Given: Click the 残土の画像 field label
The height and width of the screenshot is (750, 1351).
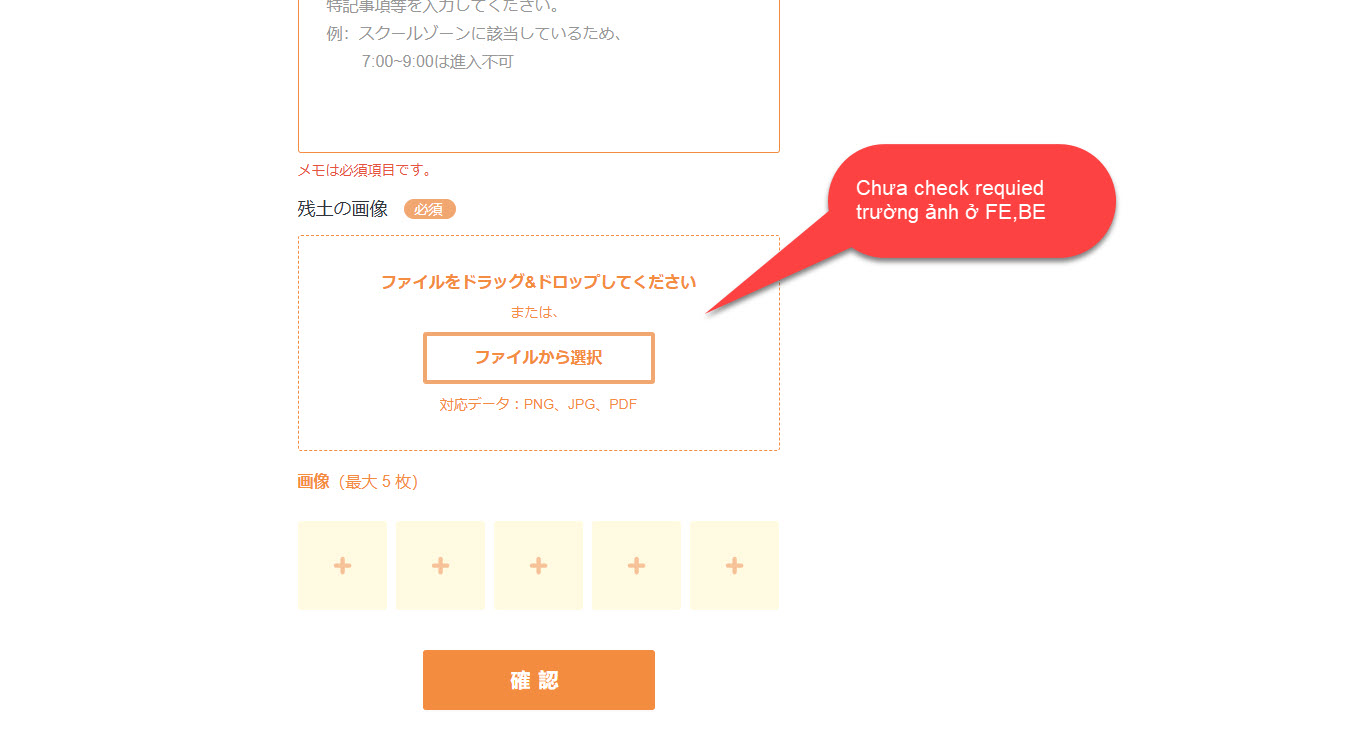Looking at the screenshot, I should tap(342, 210).
